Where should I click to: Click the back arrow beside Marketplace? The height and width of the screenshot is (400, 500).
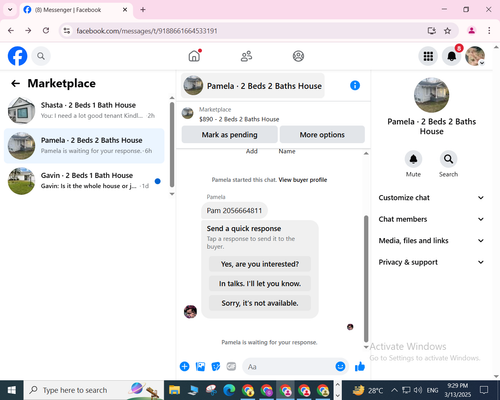click(x=15, y=83)
